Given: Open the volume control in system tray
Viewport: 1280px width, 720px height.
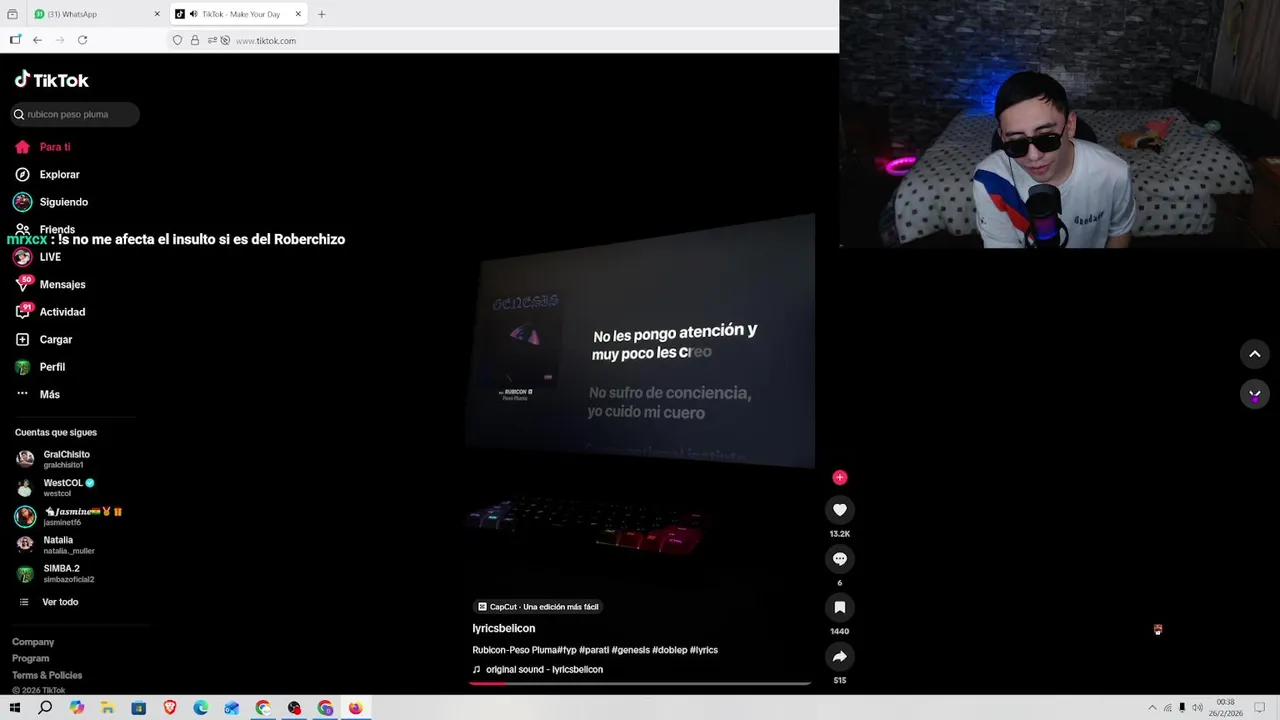Looking at the screenshot, I should pyautogui.click(x=1197, y=708).
